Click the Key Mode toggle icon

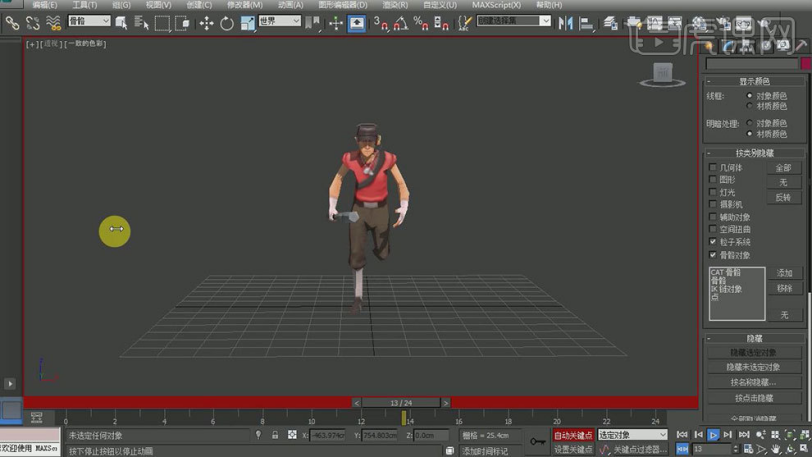(682, 449)
